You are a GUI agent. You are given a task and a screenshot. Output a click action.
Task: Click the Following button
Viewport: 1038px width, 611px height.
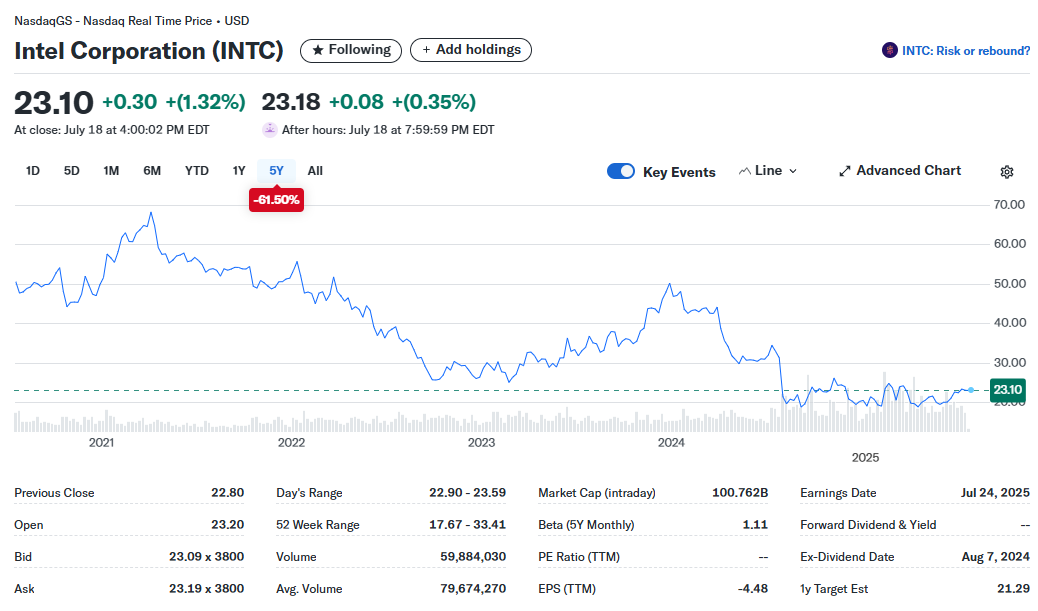(351, 50)
